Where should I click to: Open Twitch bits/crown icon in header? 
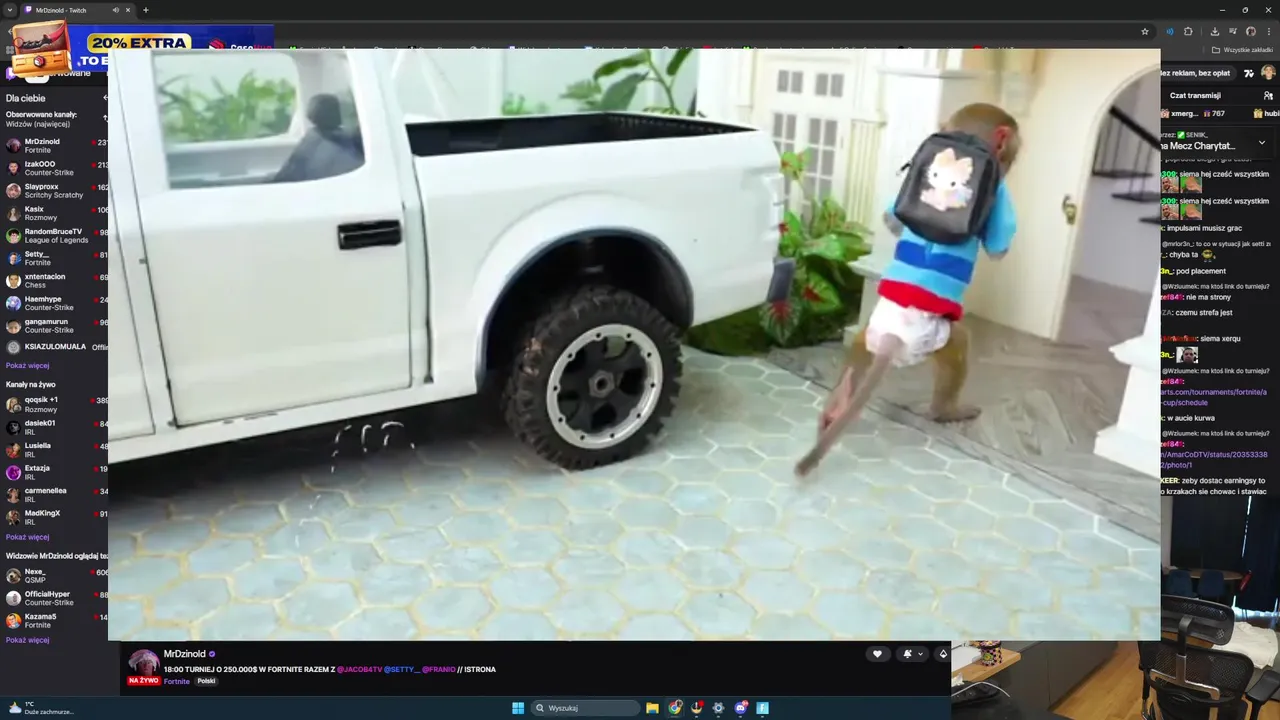[1249, 73]
